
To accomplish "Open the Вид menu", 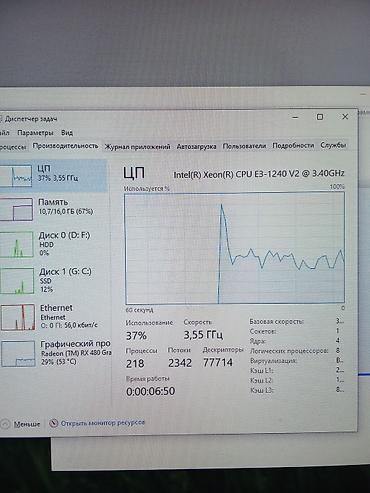I will (67, 133).
